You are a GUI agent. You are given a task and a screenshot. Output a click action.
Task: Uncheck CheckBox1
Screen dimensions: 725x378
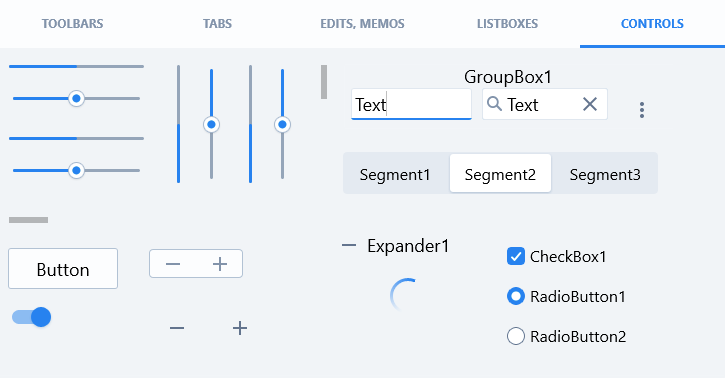pos(516,256)
